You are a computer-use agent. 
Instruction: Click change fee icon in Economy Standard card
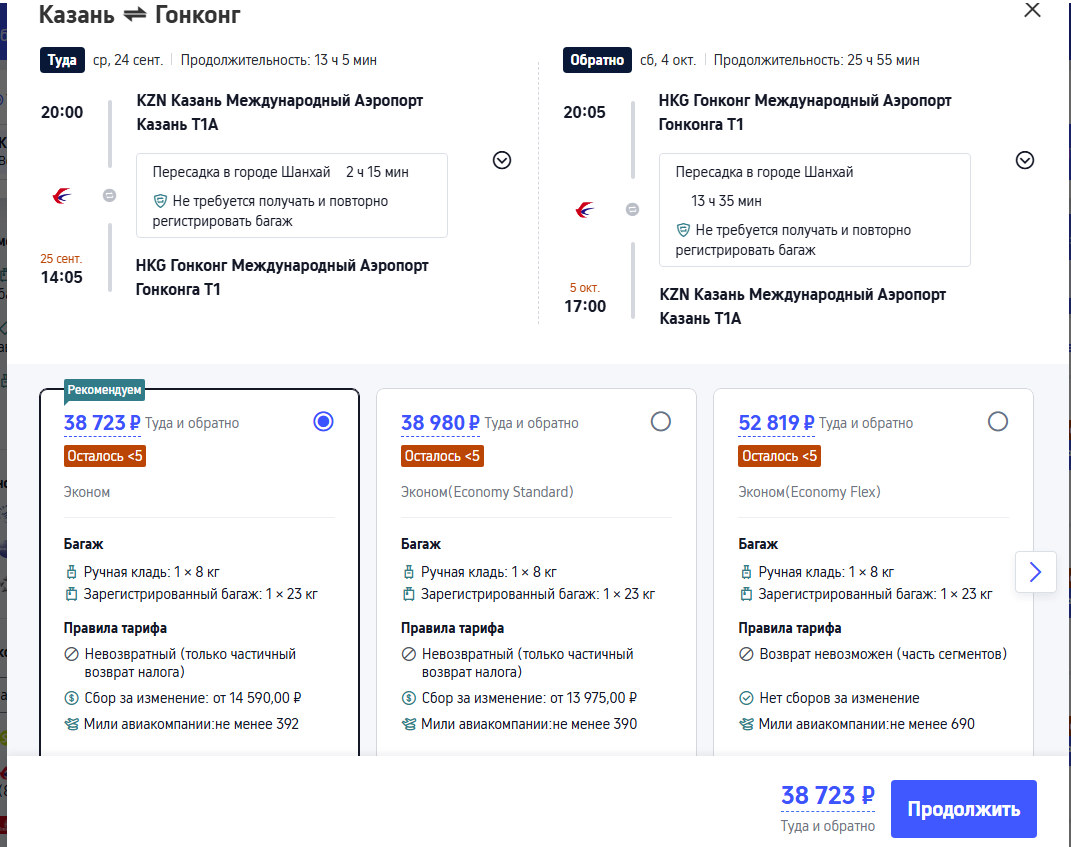point(408,699)
